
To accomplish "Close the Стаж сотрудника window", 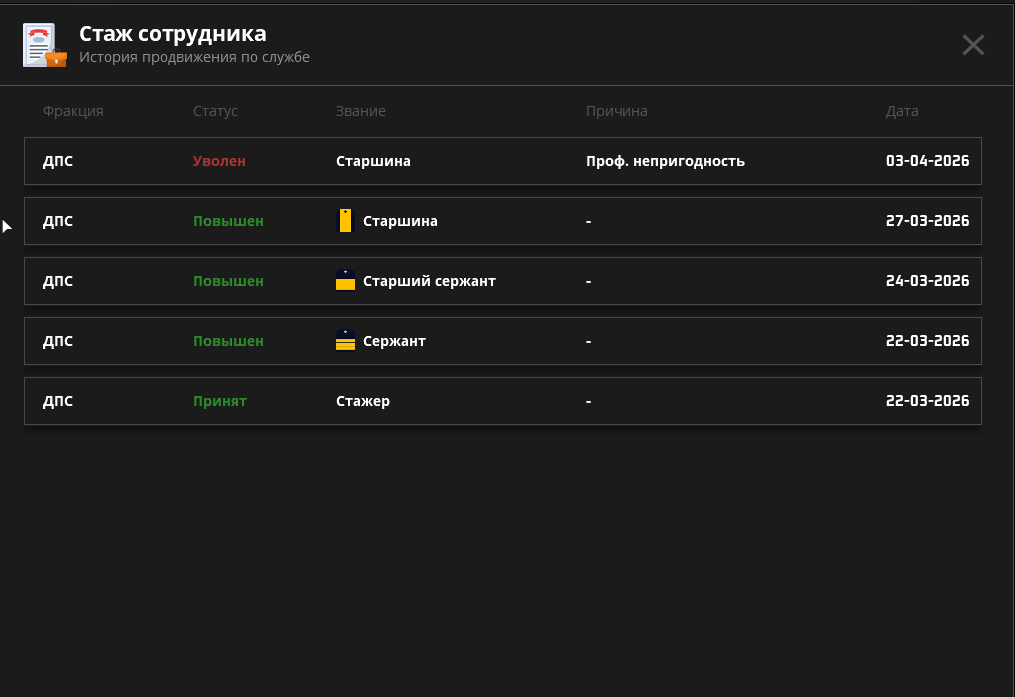I will pyautogui.click(x=973, y=45).
